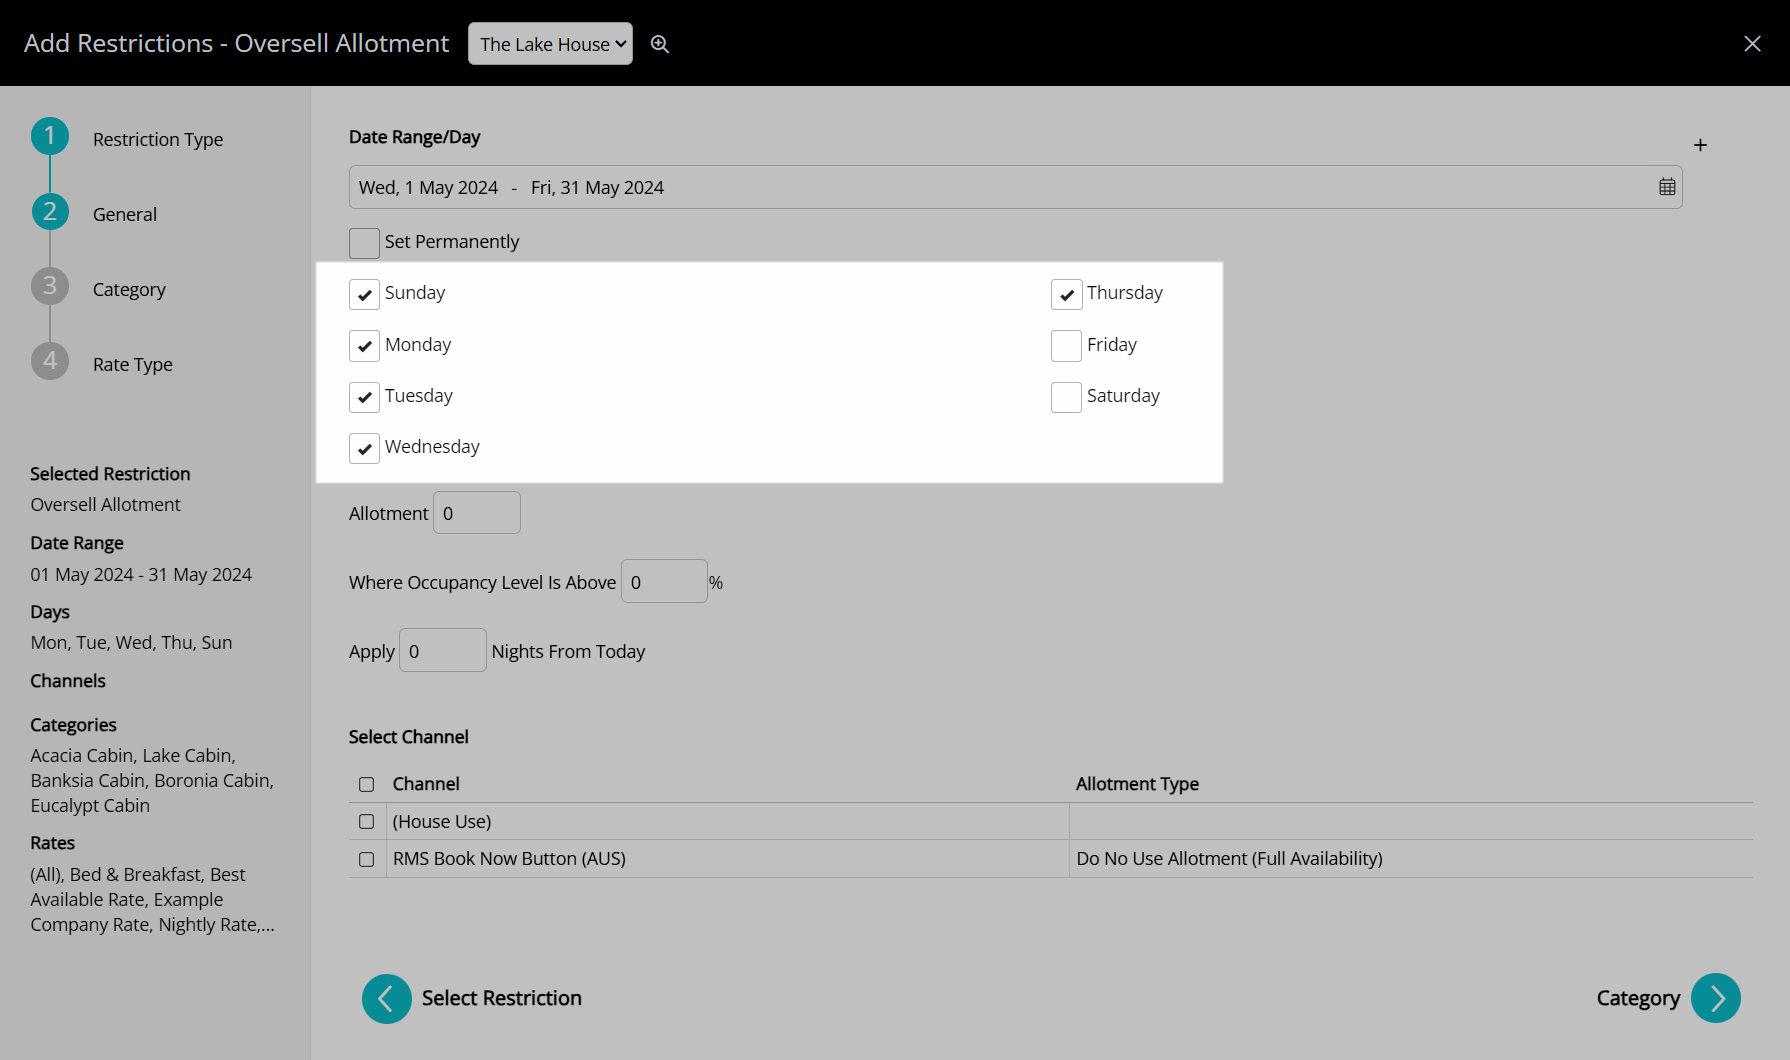Tick the (House Use) channel checkbox

click(x=367, y=821)
